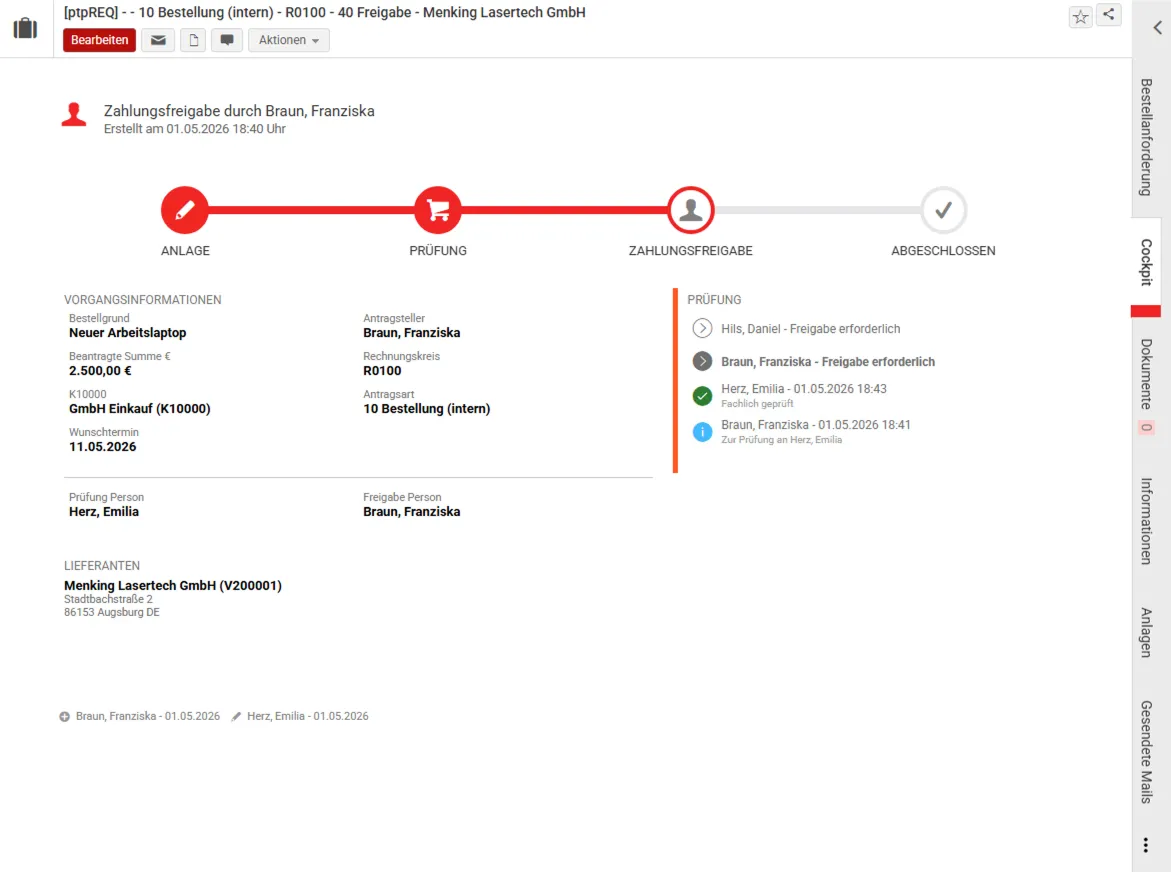Click the amount 2.500,00 €
1171x872 pixels.
100,371
